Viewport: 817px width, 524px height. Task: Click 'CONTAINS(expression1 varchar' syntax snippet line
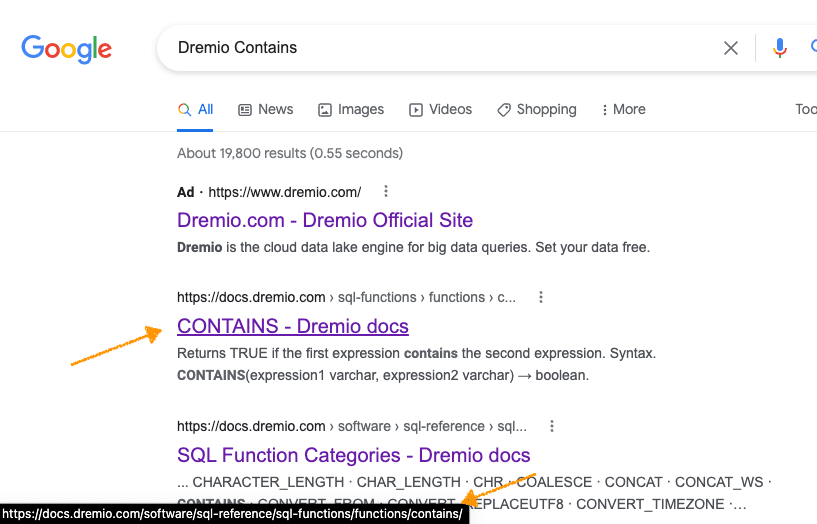point(383,375)
